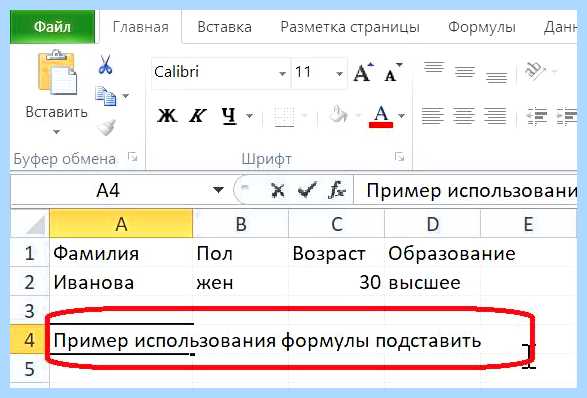
Task: Click the Вставить paste label
Action: (x=56, y=112)
